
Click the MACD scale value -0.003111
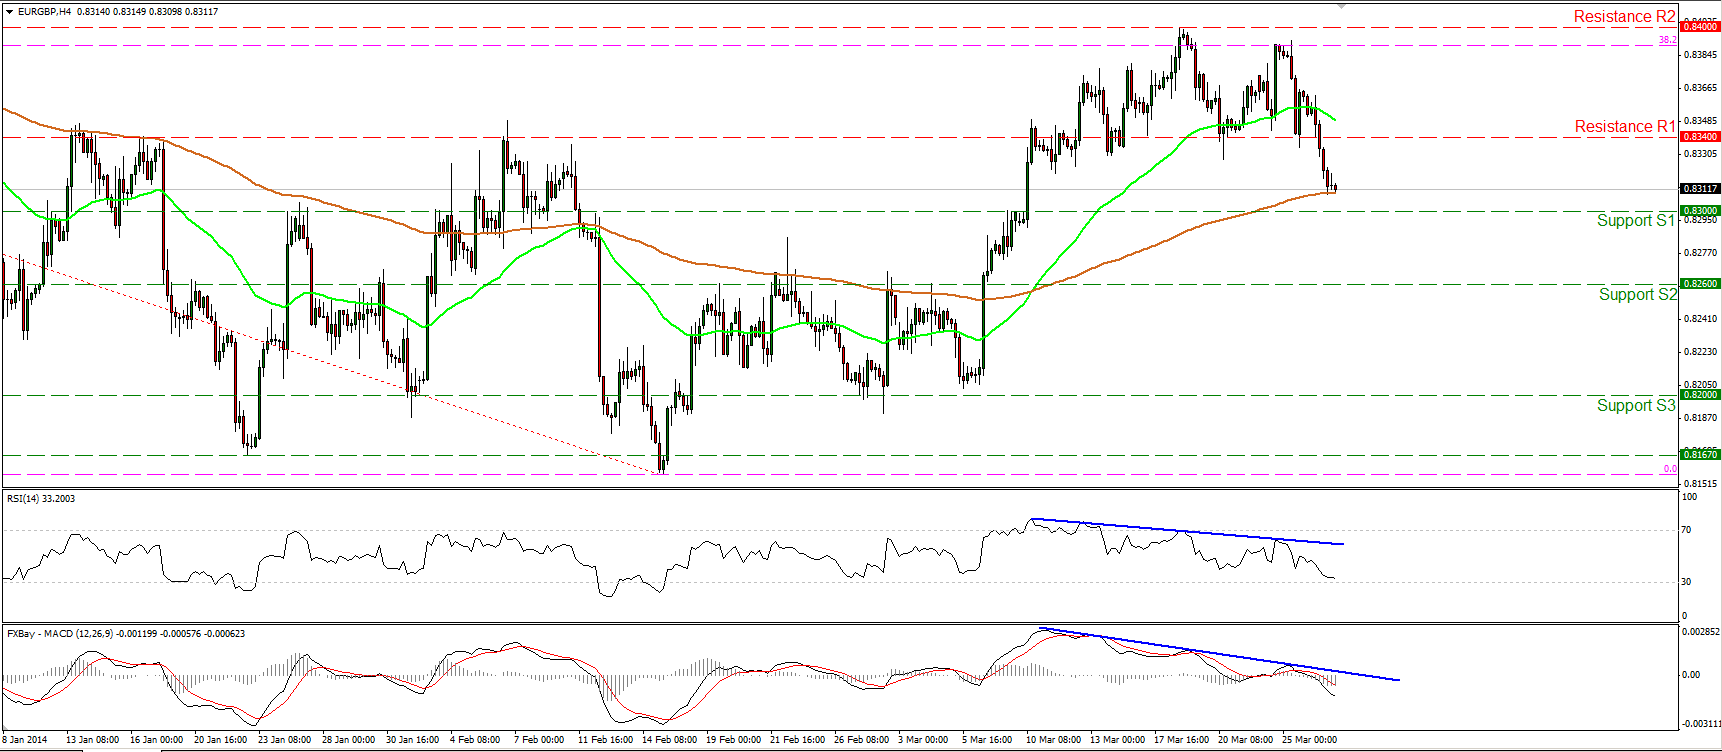[1701, 723]
